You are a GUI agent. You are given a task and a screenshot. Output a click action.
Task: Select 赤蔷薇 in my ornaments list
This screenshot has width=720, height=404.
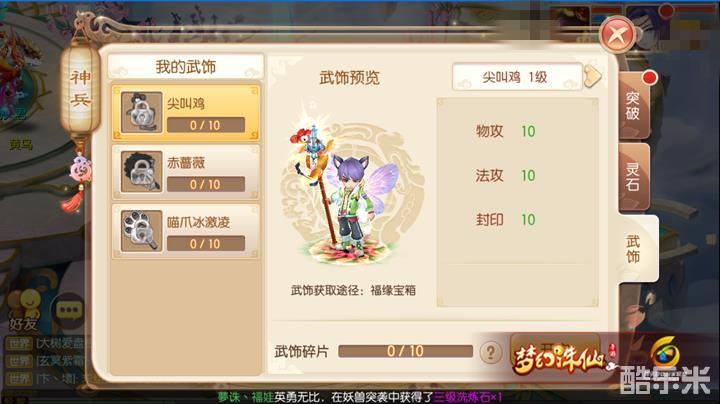[x=186, y=172]
